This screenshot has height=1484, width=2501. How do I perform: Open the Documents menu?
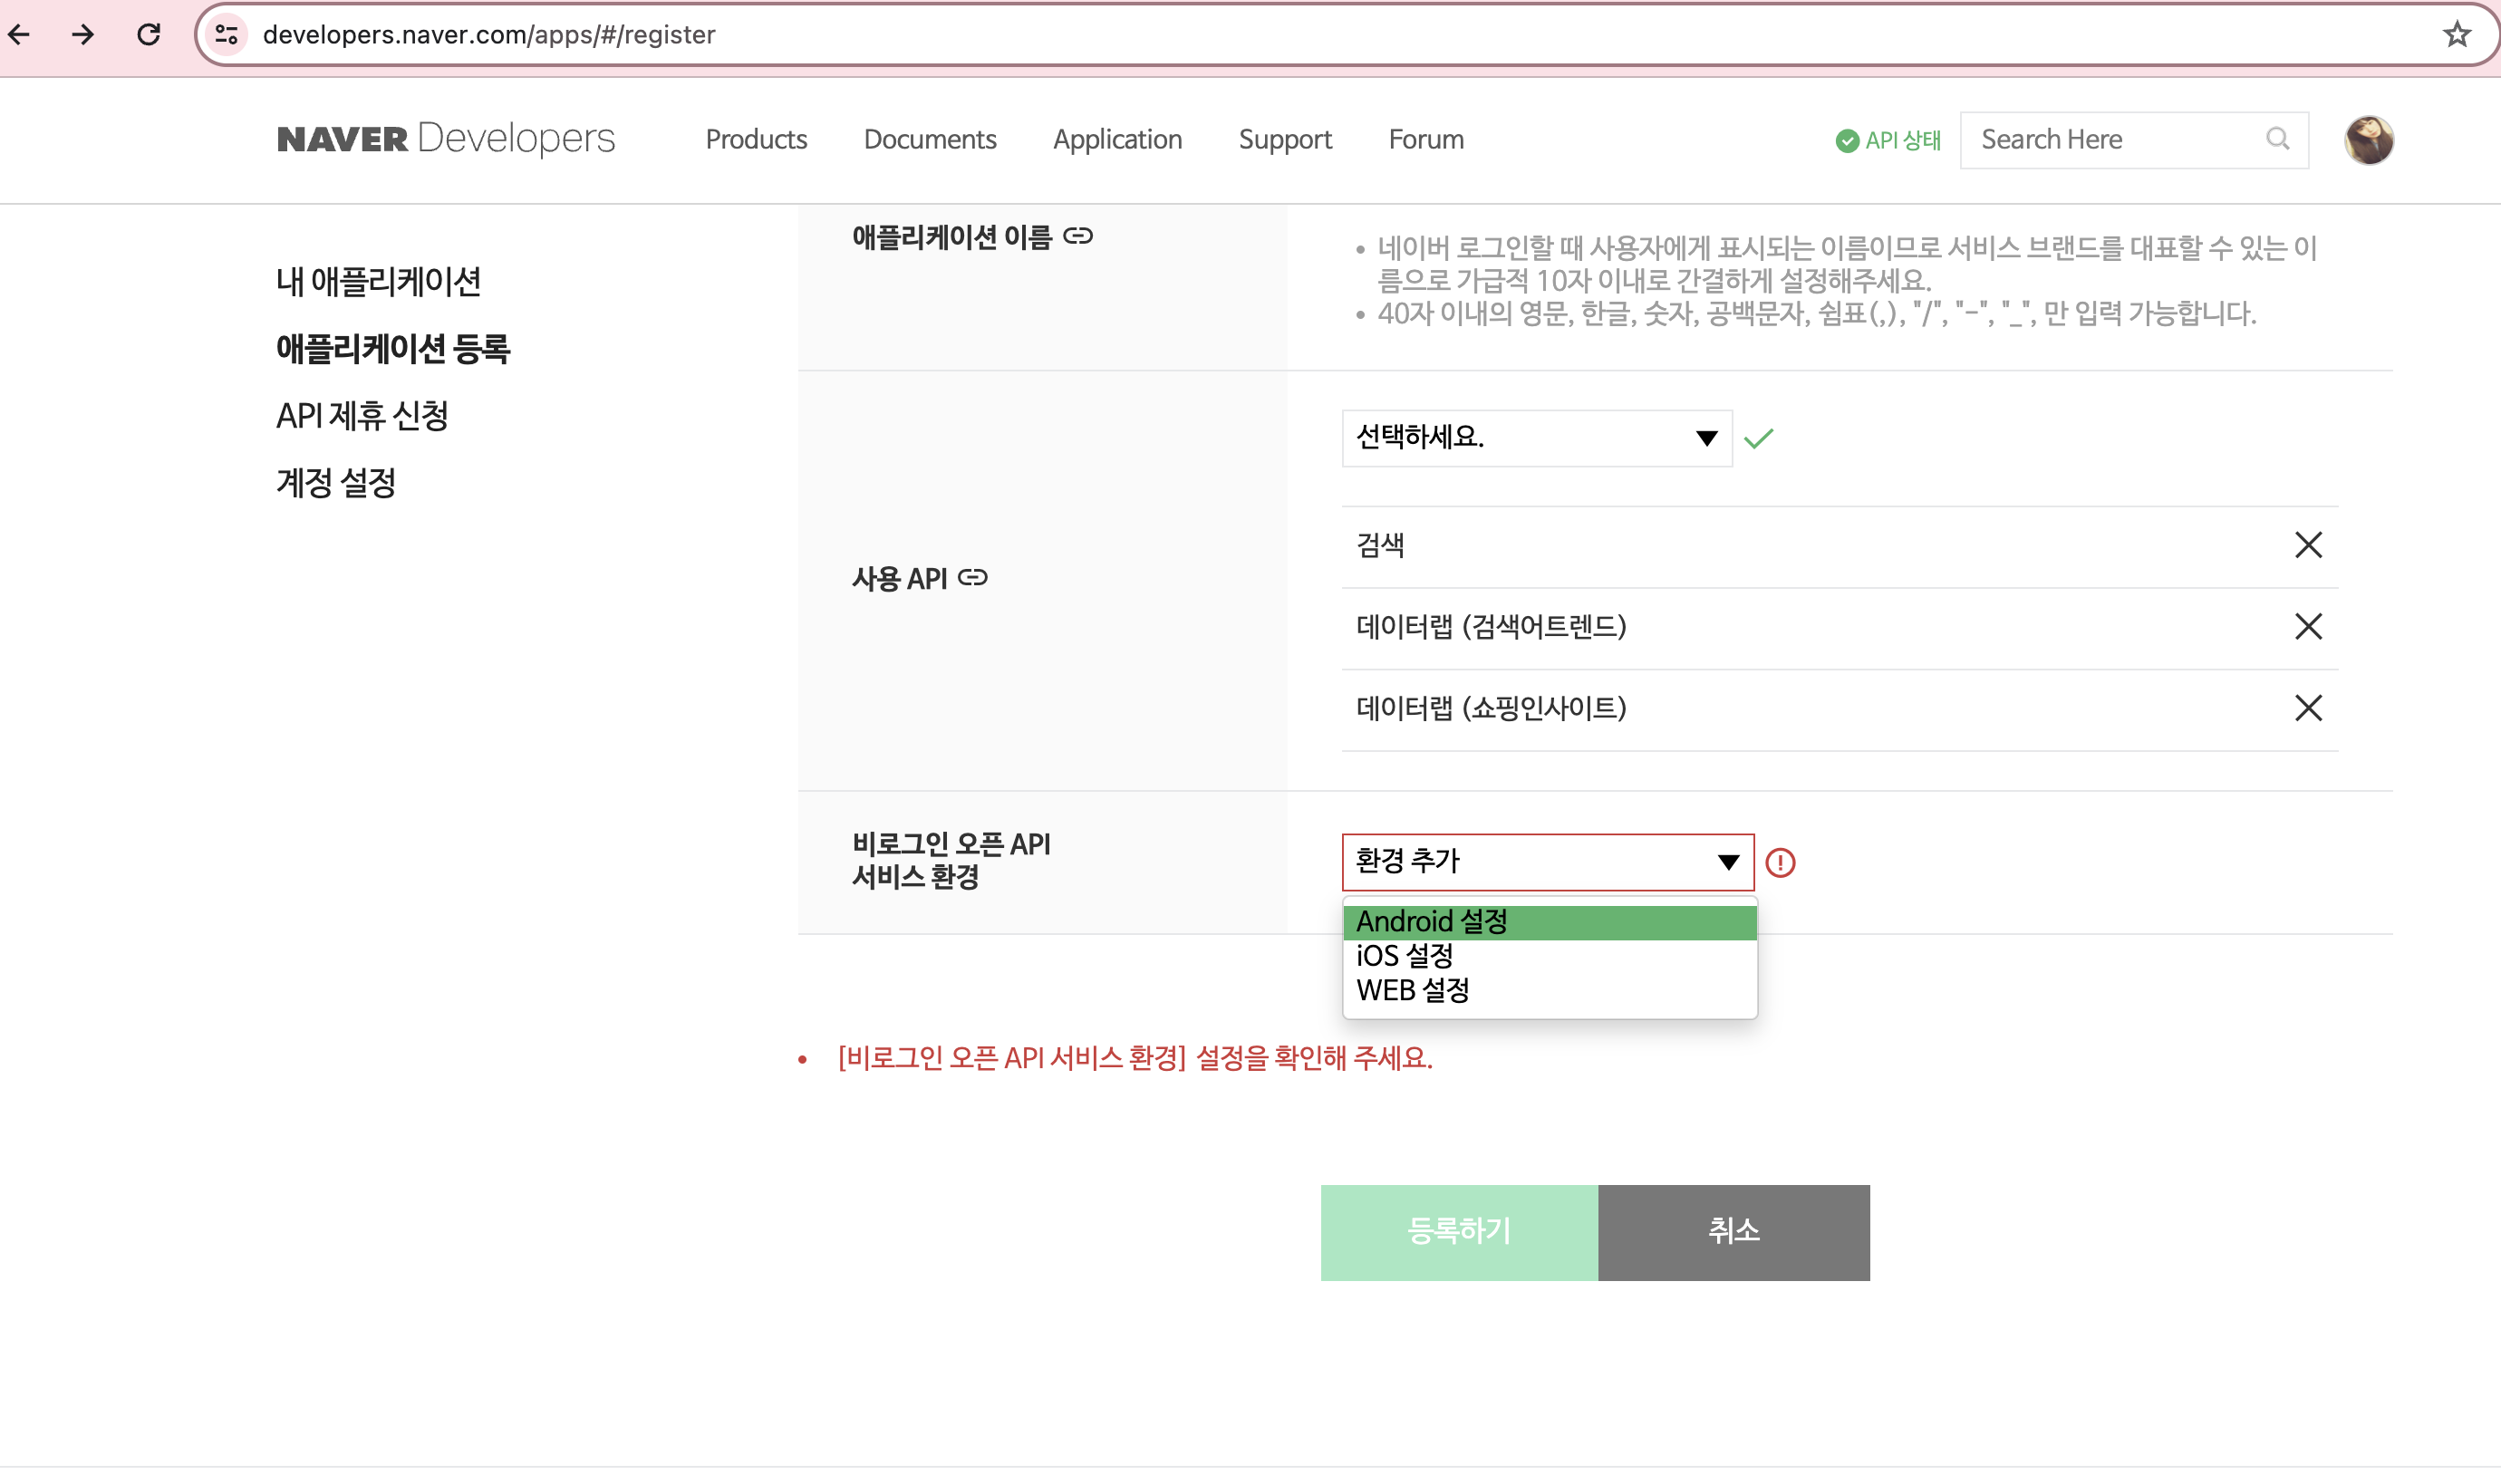coord(929,140)
